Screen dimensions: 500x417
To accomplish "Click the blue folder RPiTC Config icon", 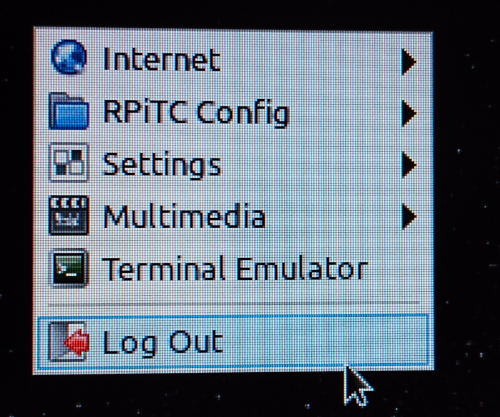I will [x=69, y=111].
